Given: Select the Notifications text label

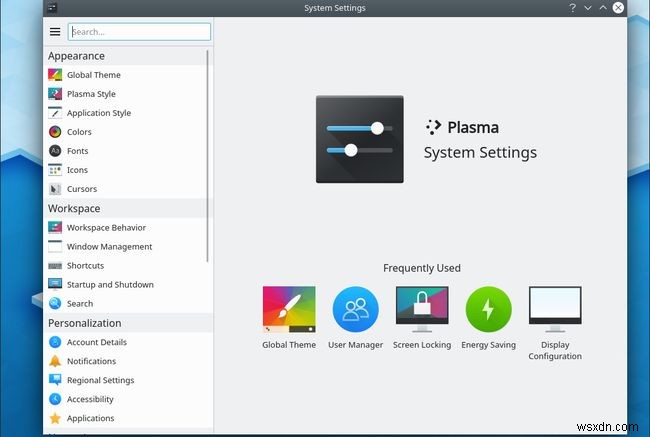Looking at the screenshot, I should (x=91, y=361).
